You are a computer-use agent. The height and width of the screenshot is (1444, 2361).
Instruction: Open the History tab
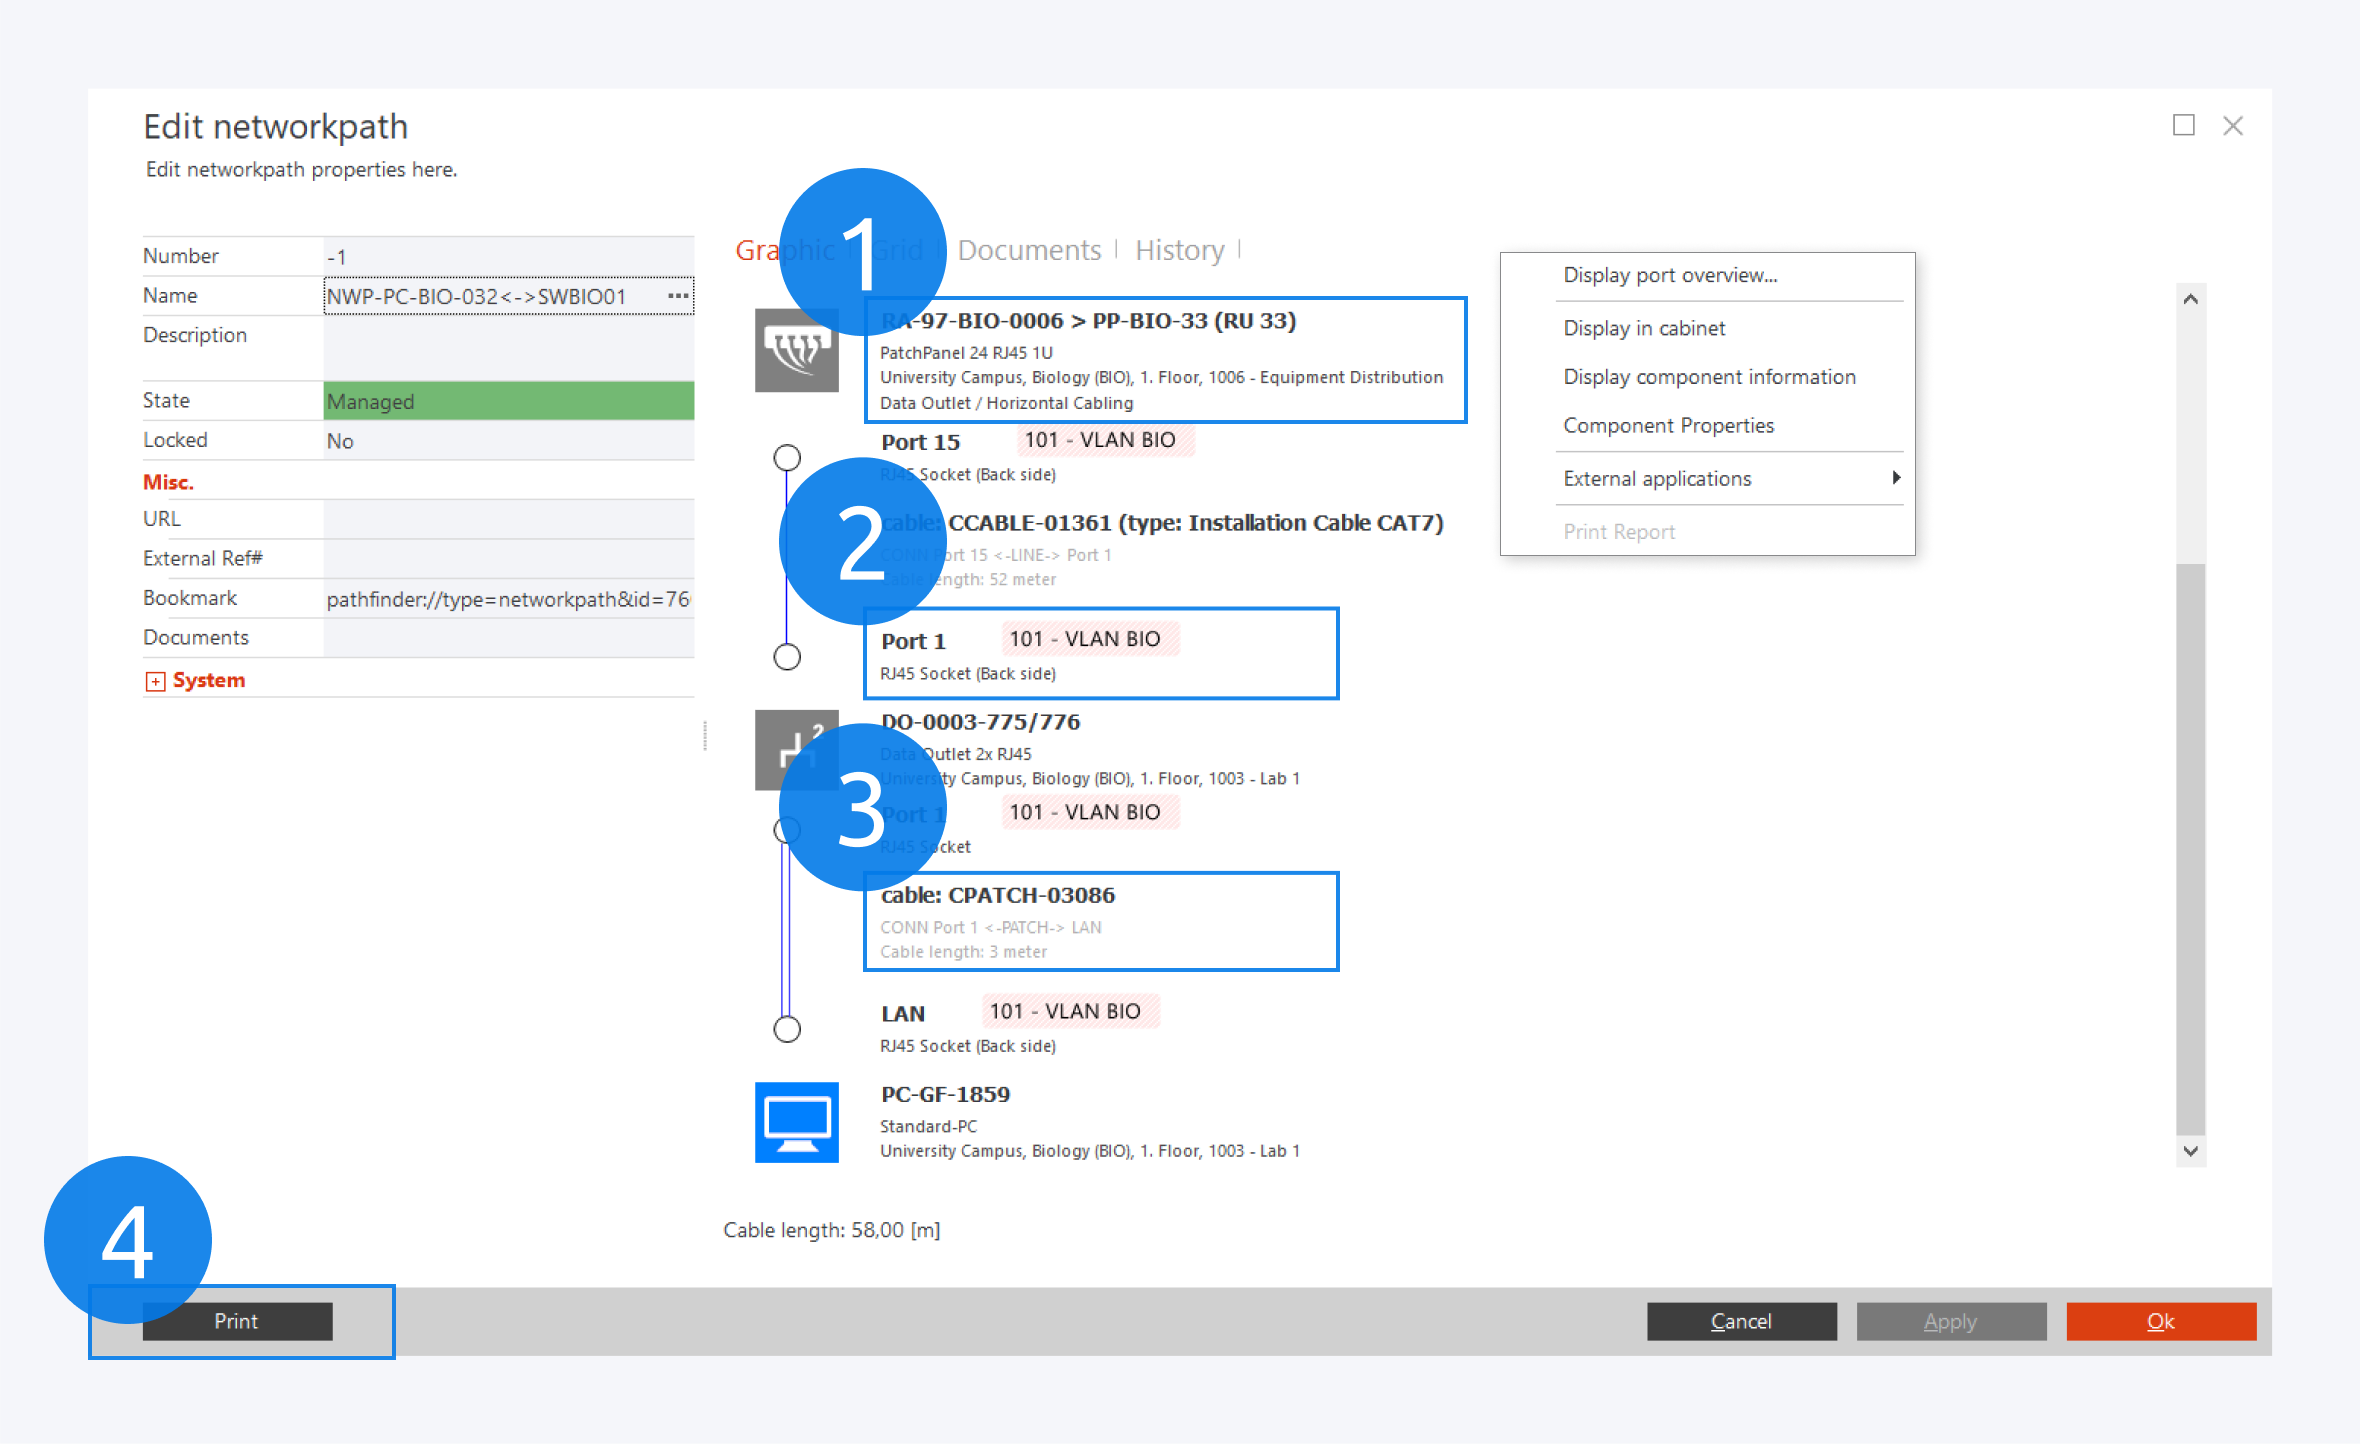click(1179, 250)
